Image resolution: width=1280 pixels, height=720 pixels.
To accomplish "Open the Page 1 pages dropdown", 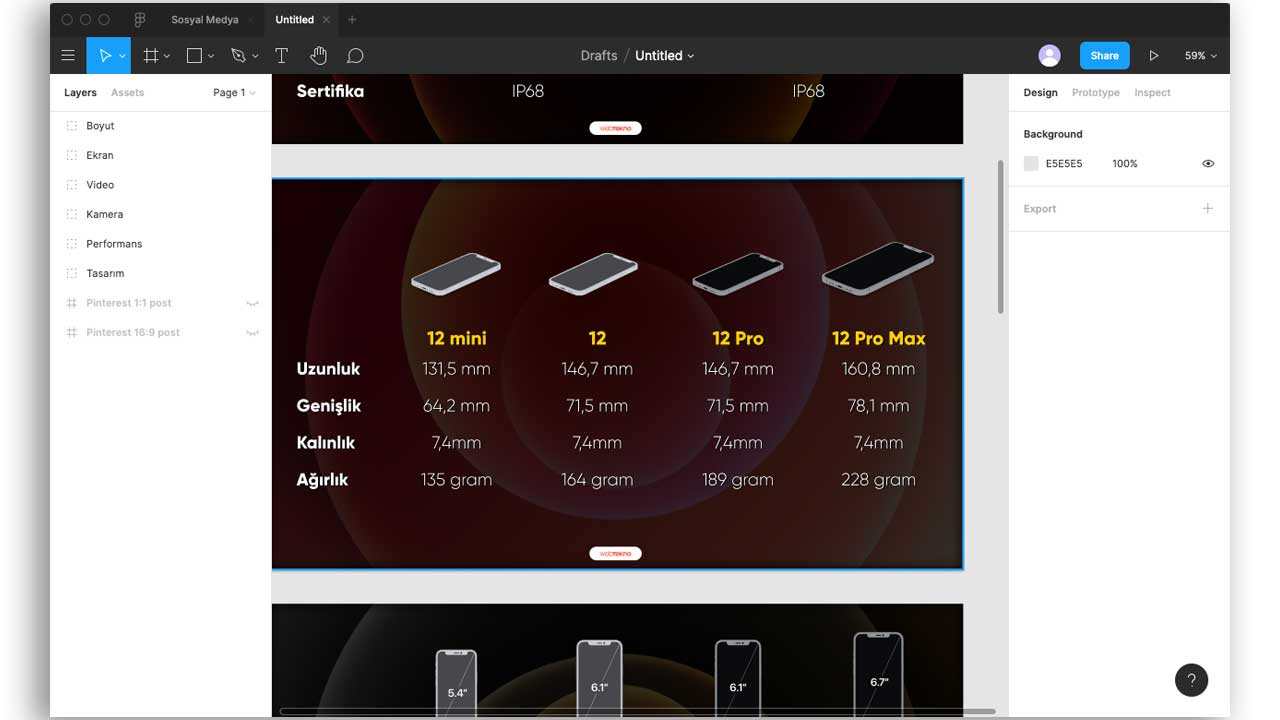I will tap(234, 92).
